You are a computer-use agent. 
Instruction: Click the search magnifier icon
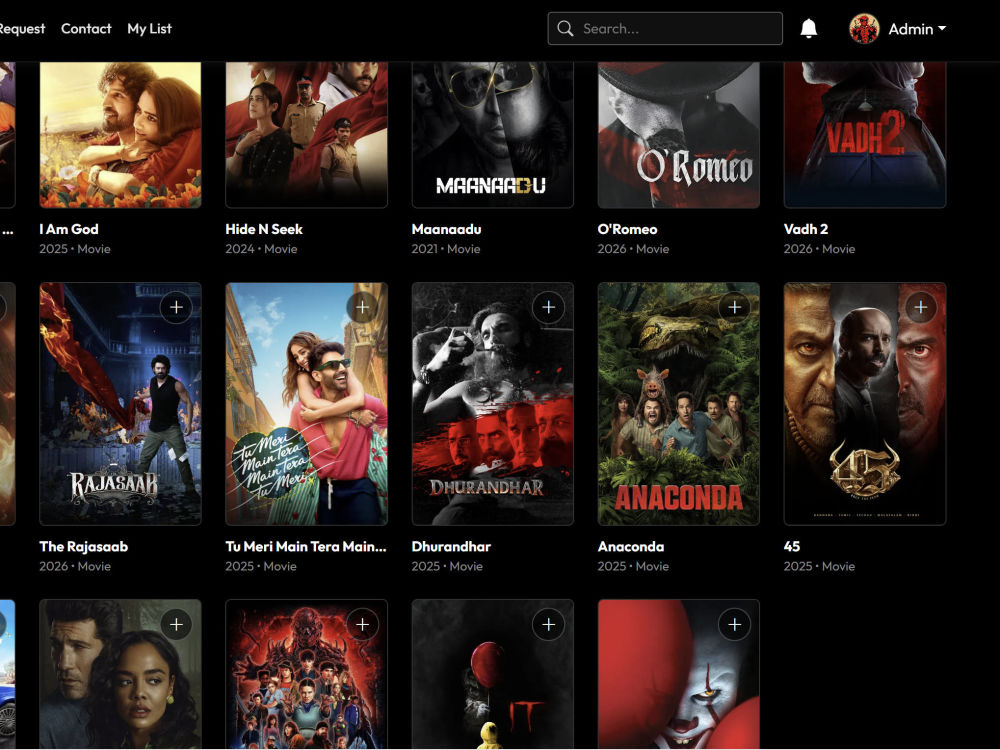565,29
